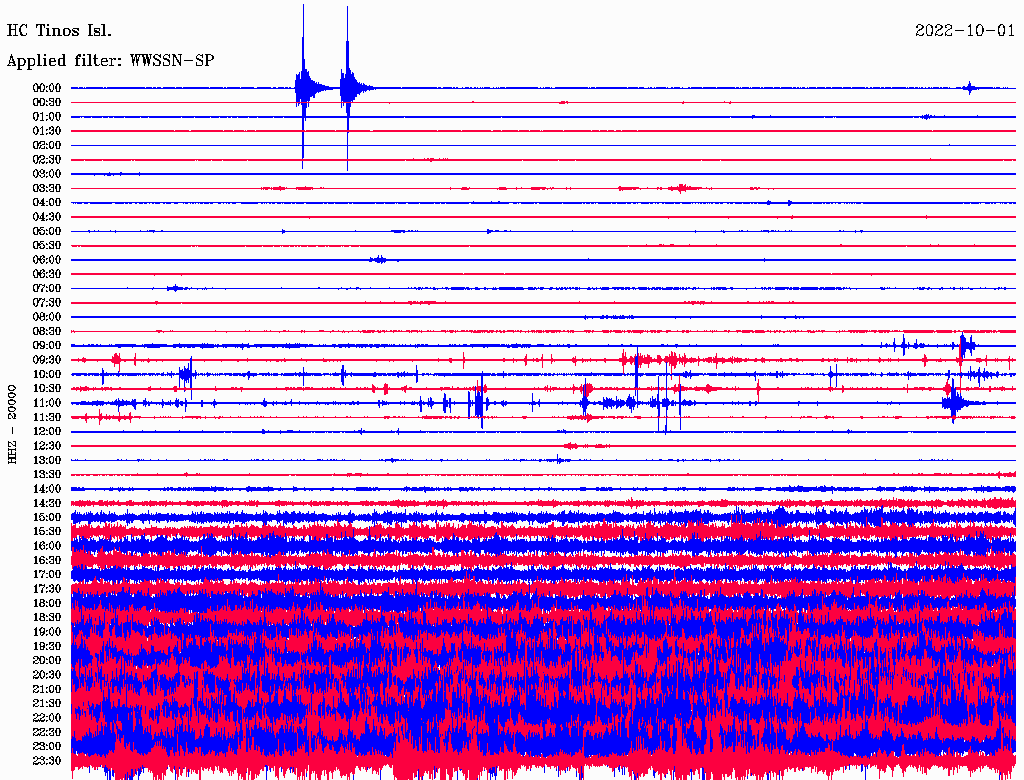Click the '12:30' time label
This screenshot has height=780, width=1024.
[x=47, y=446]
